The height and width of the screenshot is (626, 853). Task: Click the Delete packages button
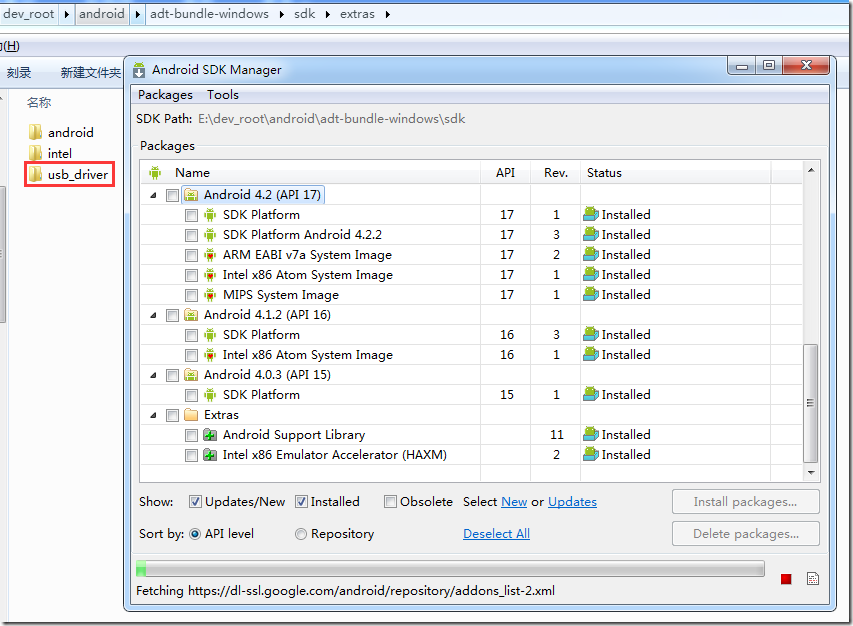tap(745, 534)
